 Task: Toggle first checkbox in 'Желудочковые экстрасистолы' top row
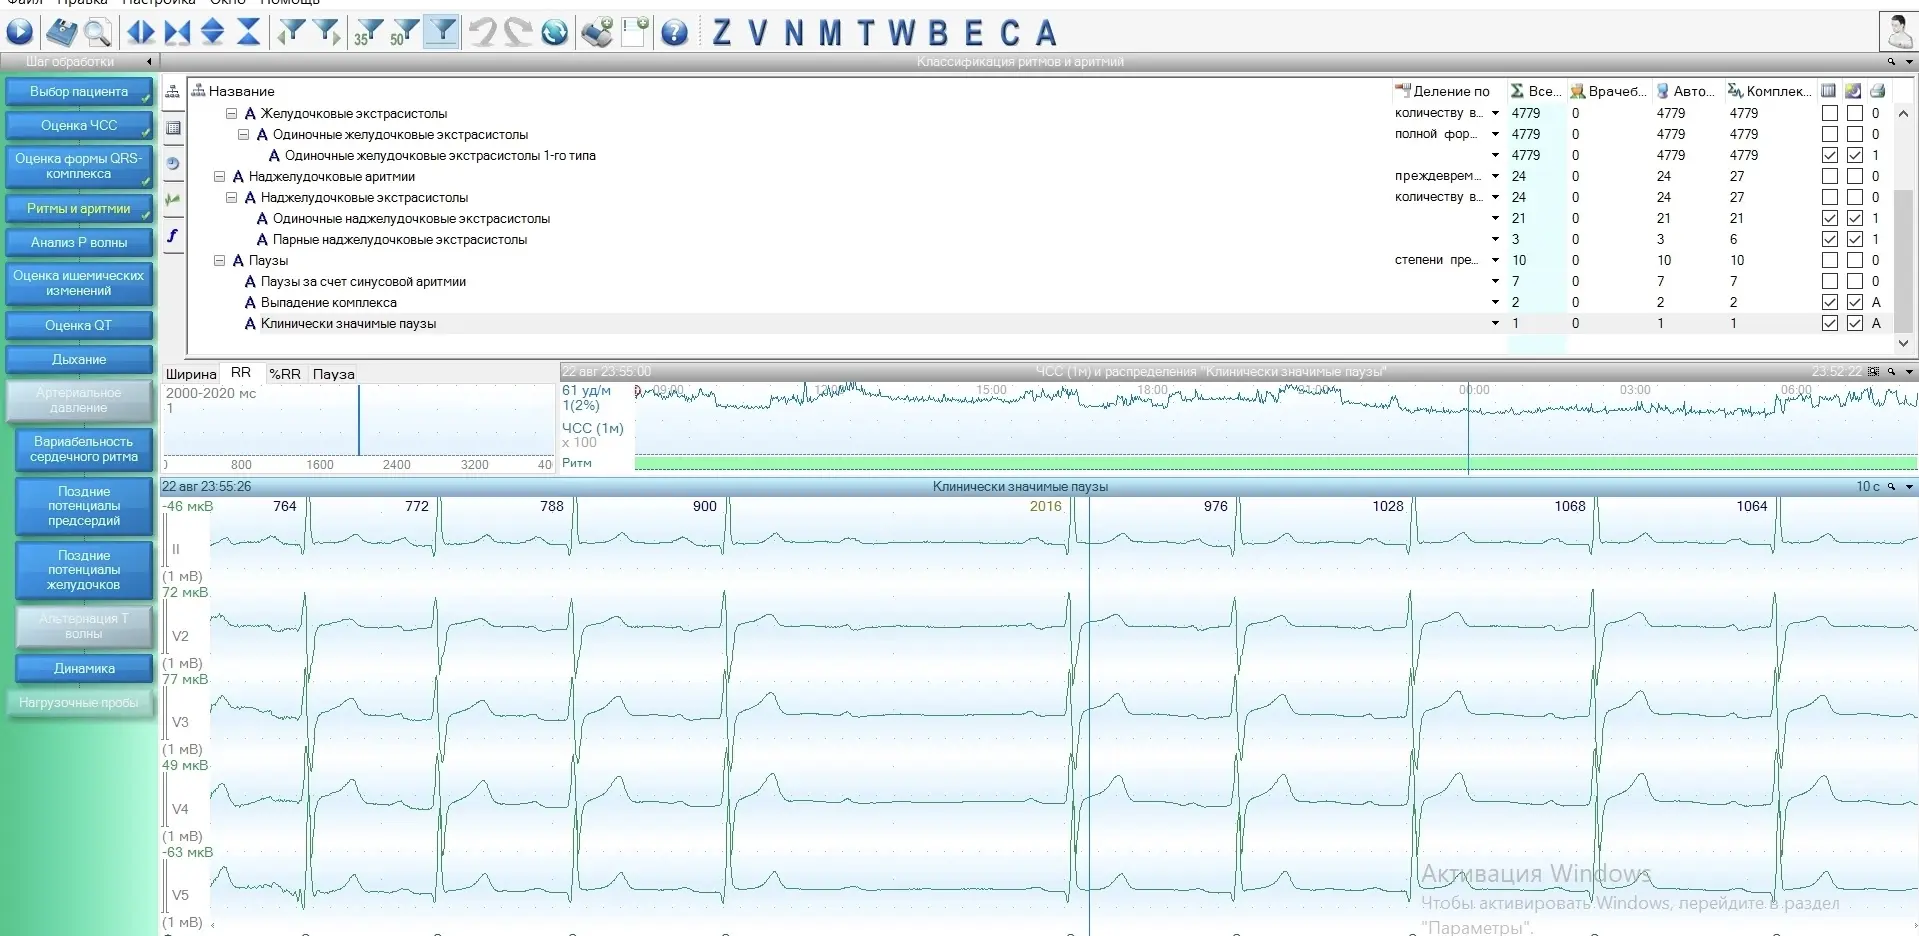(x=1829, y=113)
